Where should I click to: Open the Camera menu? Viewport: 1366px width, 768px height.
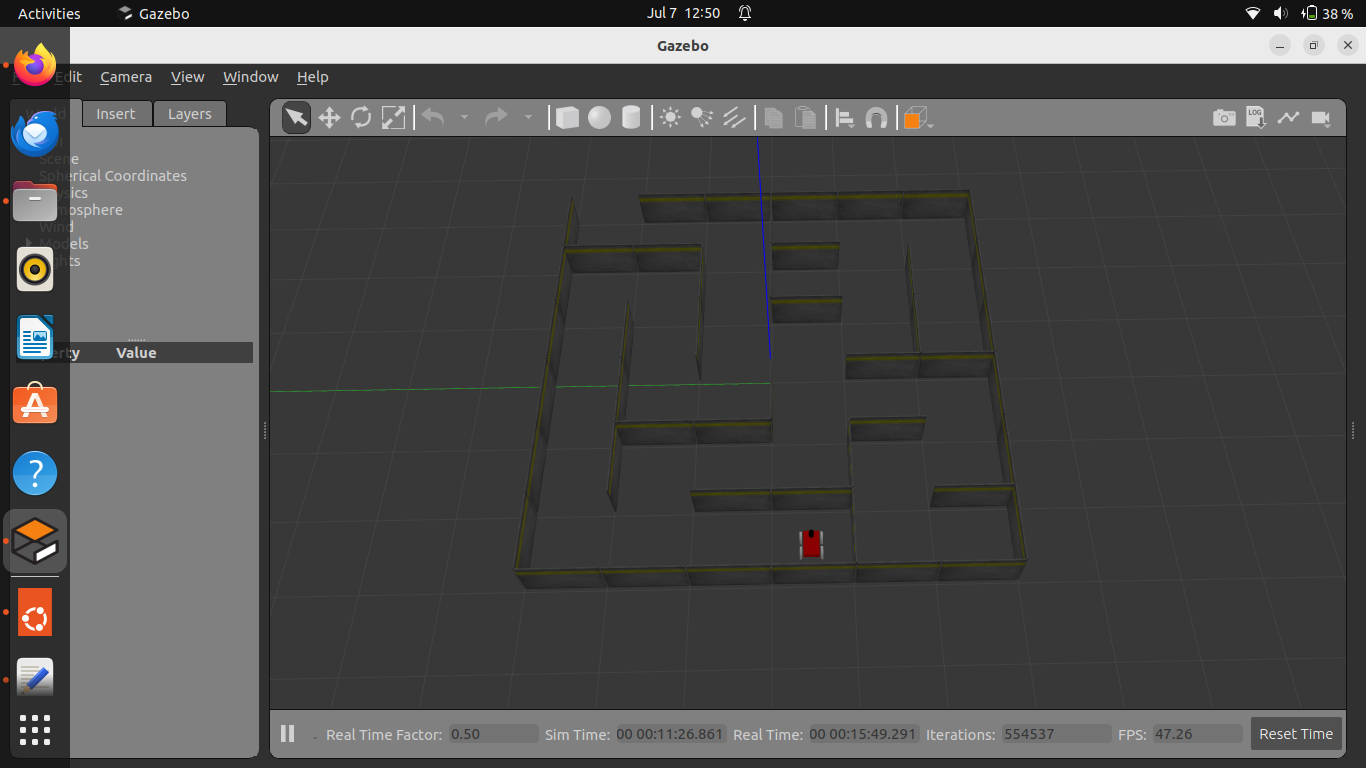click(x=126, y=77)
